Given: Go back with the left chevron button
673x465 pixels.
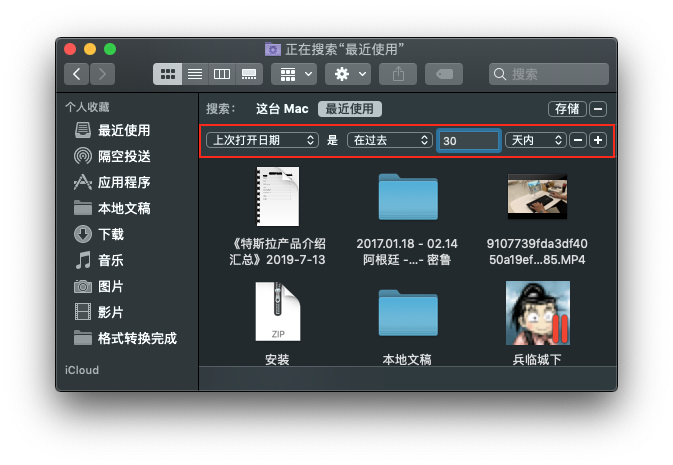Looking at the screenshot, I should tap(76, 74).
